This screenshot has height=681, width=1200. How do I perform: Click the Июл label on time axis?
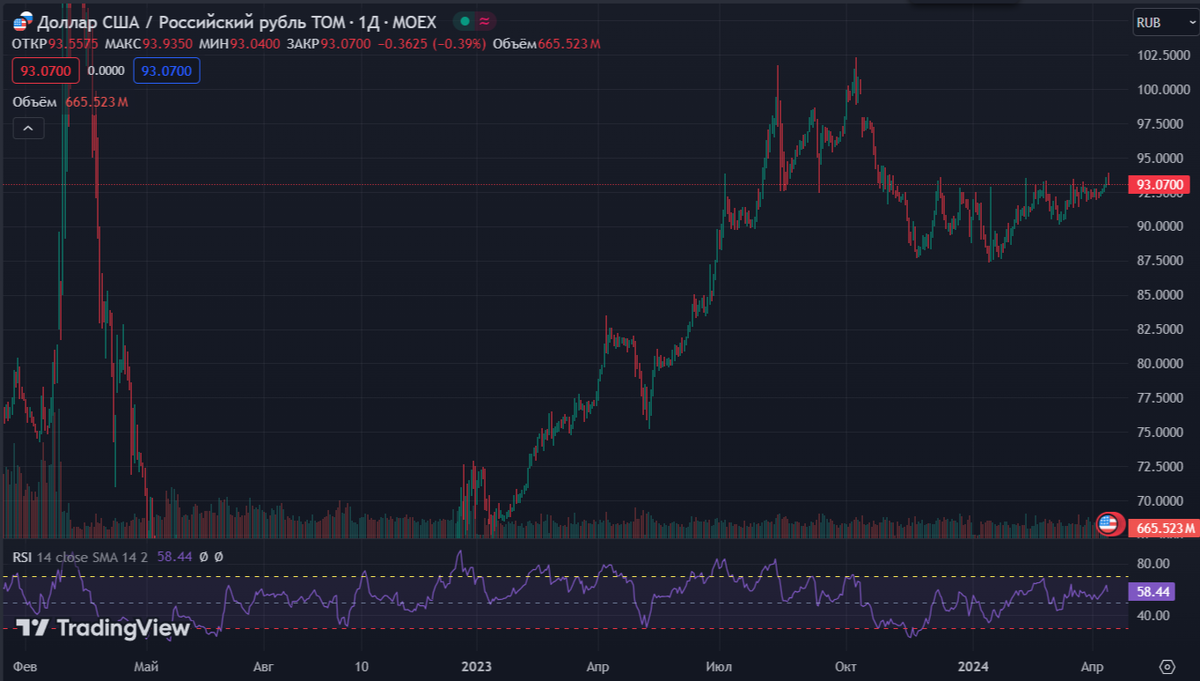pos(718,665)
